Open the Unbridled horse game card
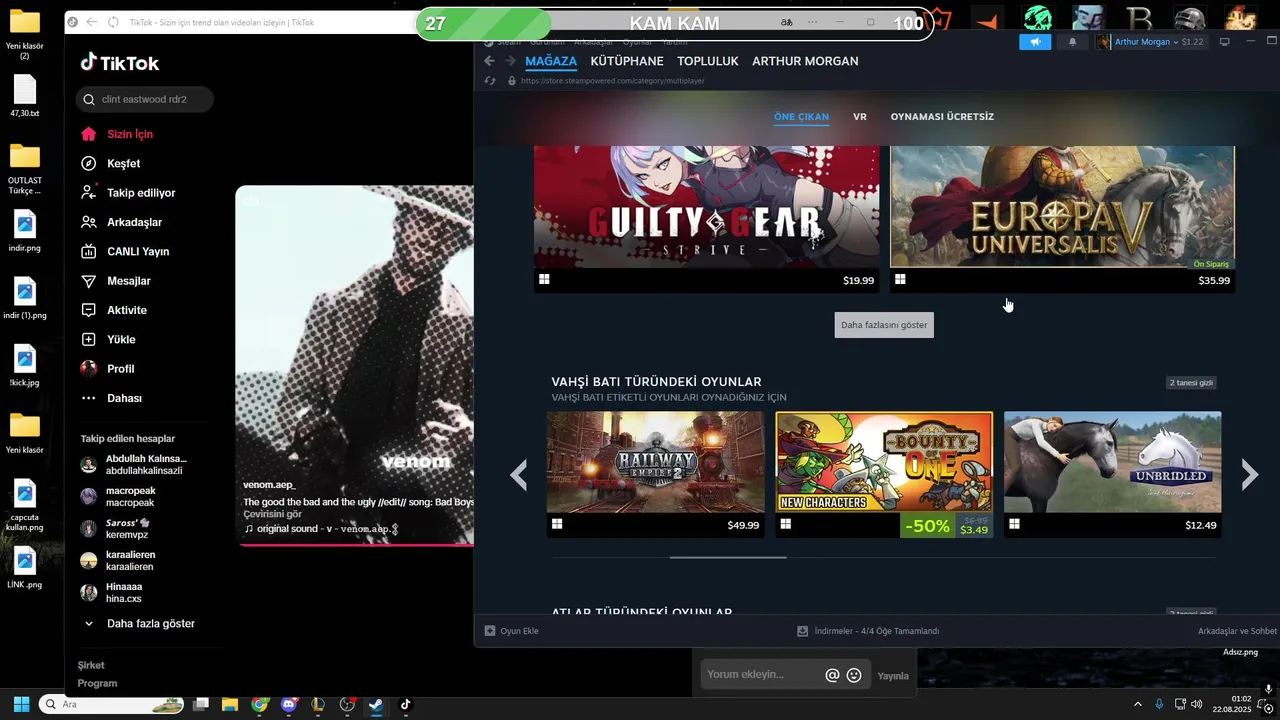Viewport: 1280px width, 720px height. point(1112,474)
